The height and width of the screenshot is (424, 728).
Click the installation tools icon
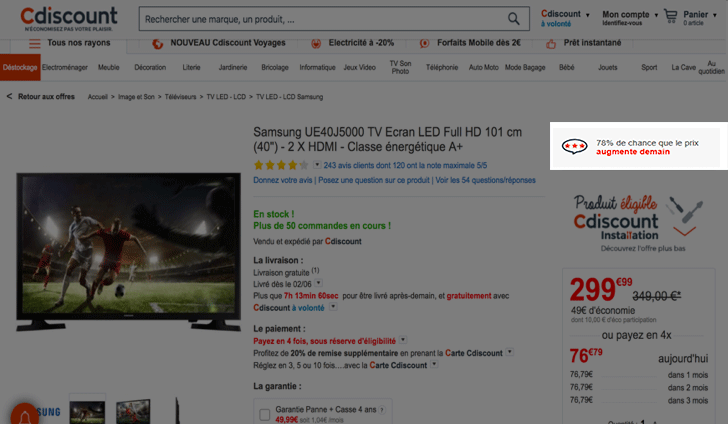[x=685, y=209]
